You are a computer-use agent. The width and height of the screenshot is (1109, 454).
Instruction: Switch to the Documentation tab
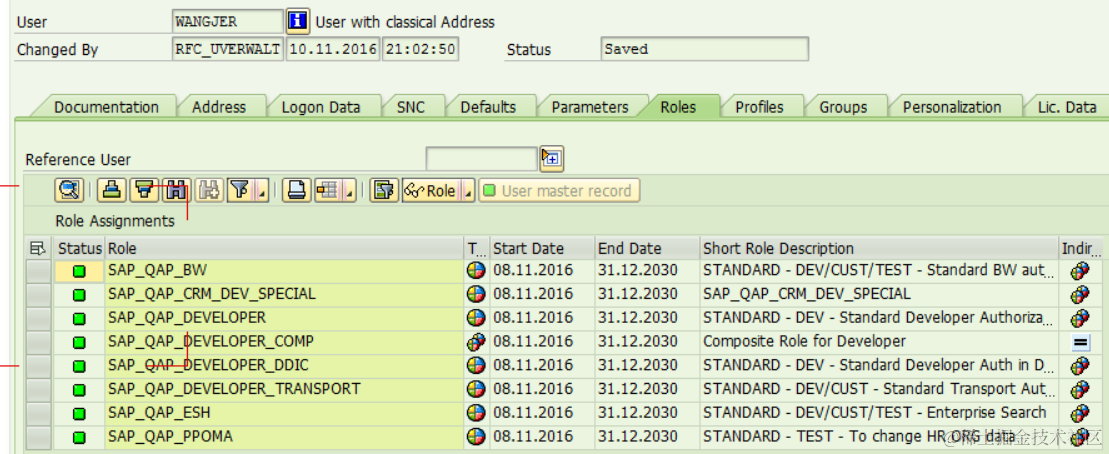coord(106,107)
